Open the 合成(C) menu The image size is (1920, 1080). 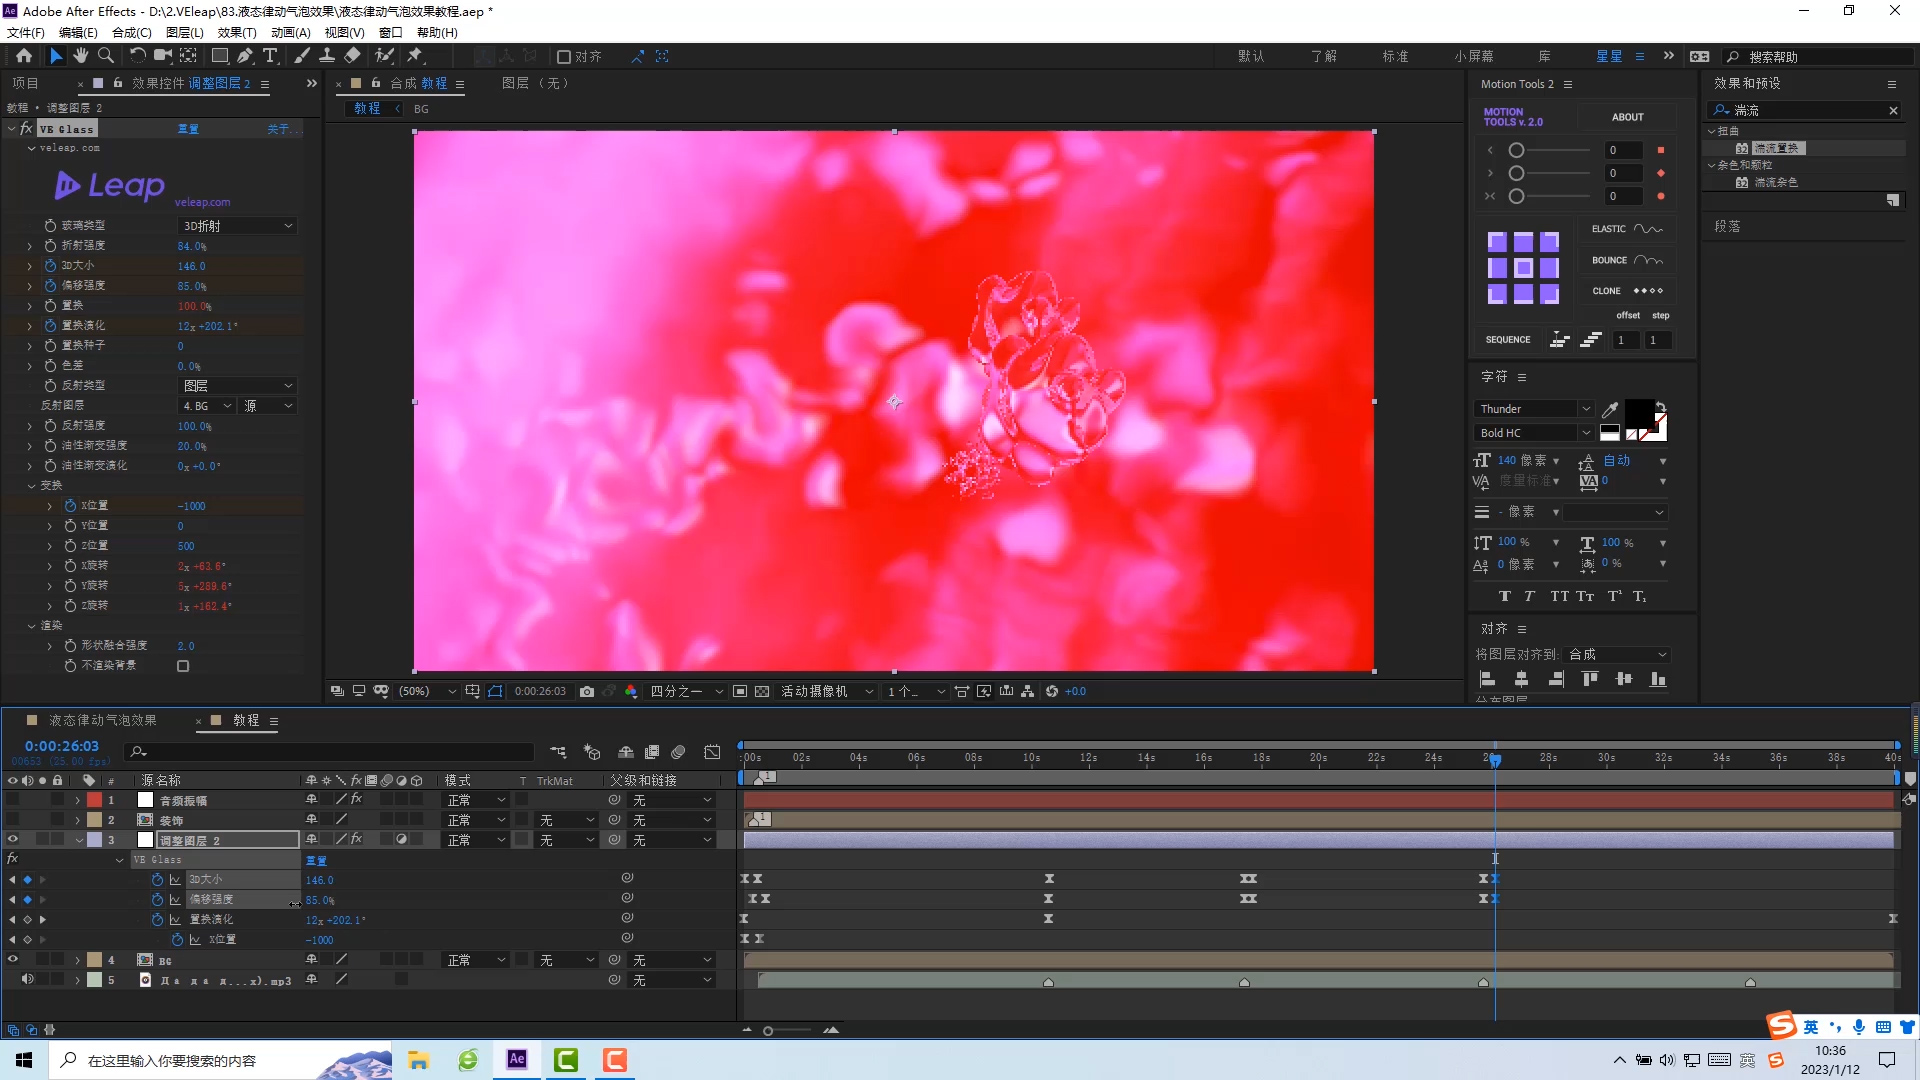coord(132,32)
